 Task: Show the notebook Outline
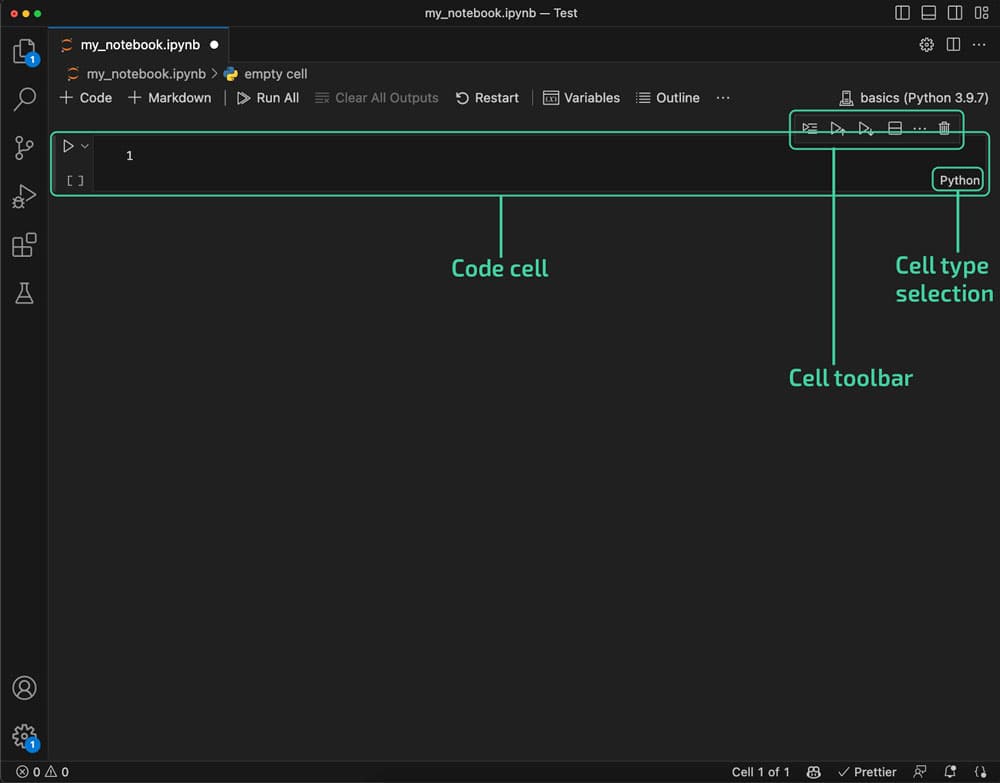click(668, 98)
